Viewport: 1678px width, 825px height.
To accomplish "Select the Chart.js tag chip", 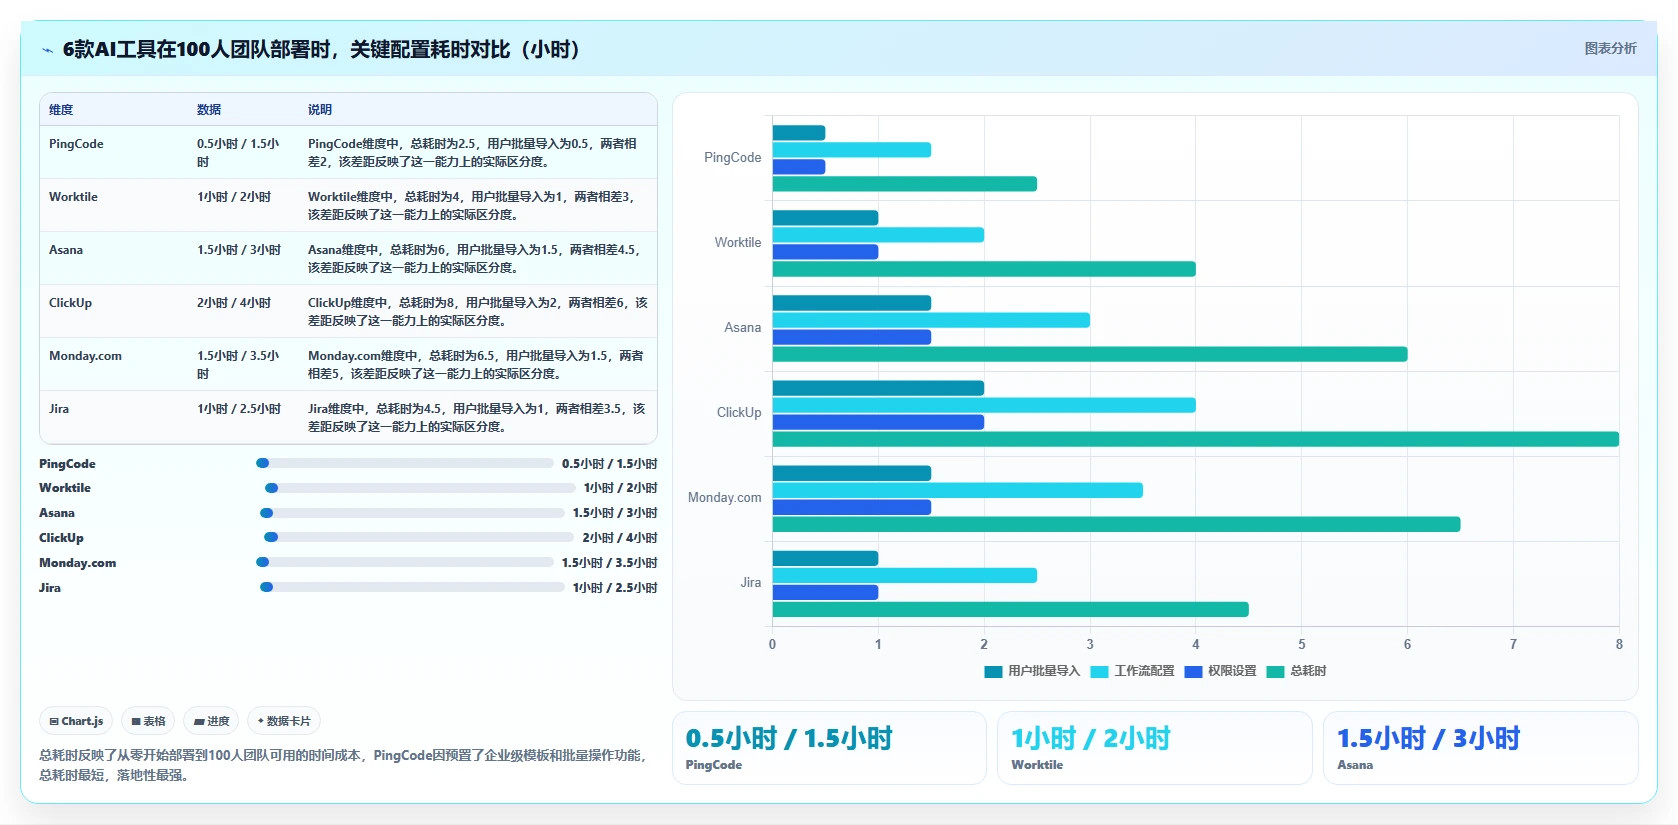I will 76,721.
